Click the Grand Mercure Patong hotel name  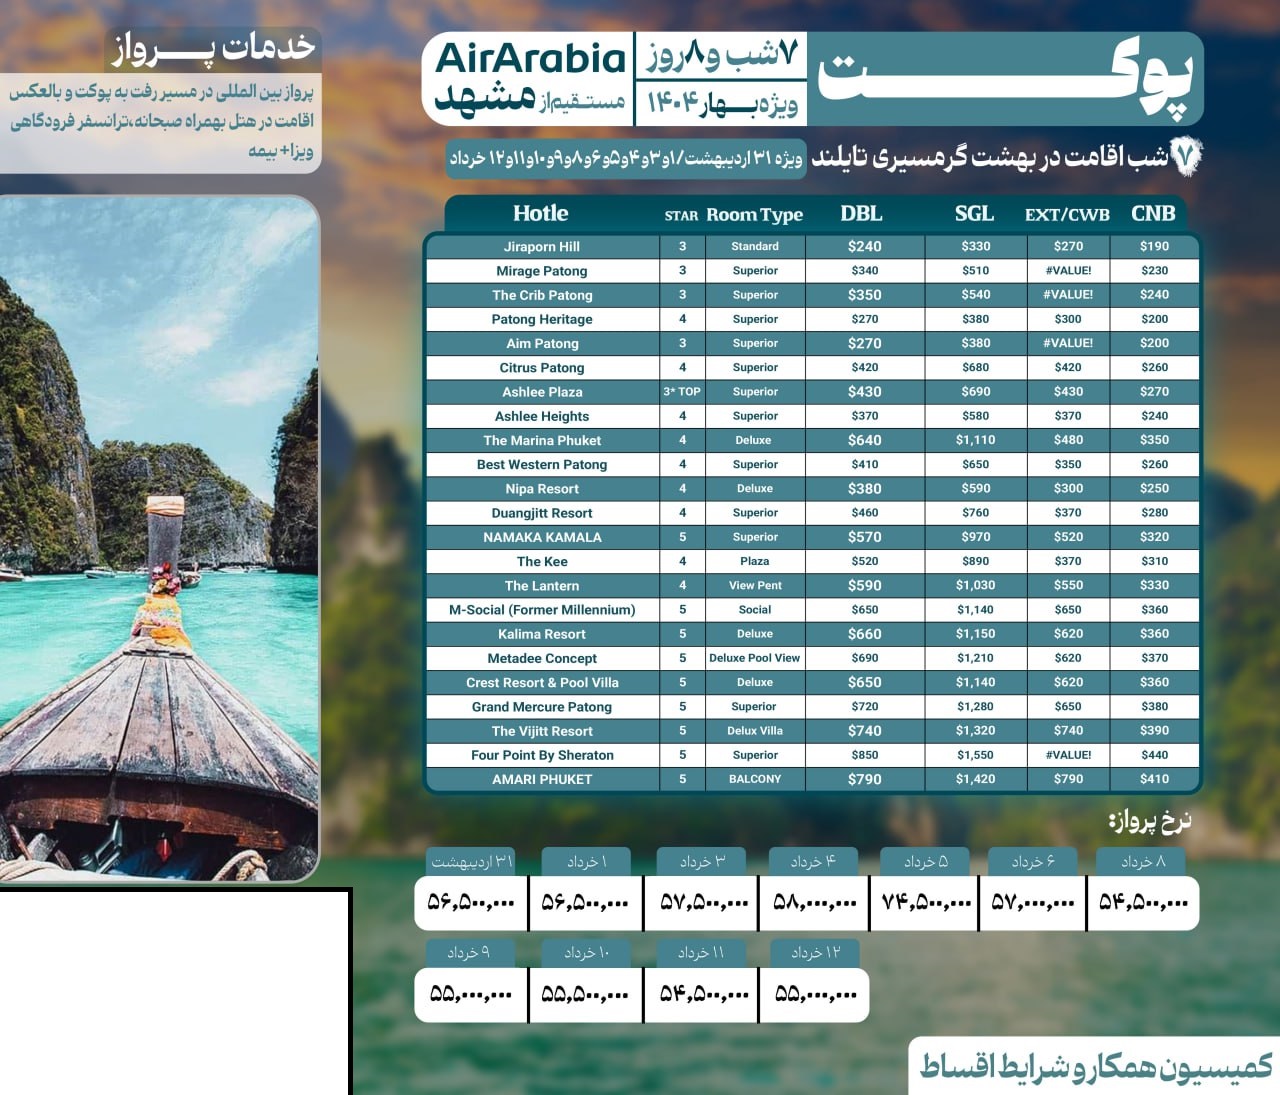542,707
